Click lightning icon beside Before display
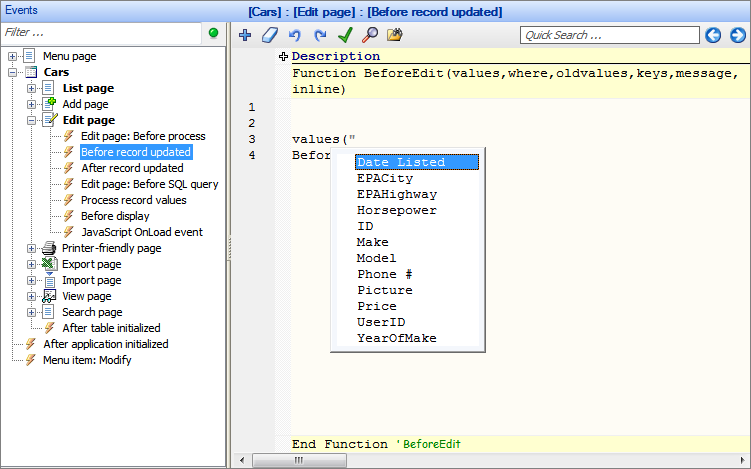Image resolution: width=751 pixels, height=469 pixels. (x=68, y=216)
